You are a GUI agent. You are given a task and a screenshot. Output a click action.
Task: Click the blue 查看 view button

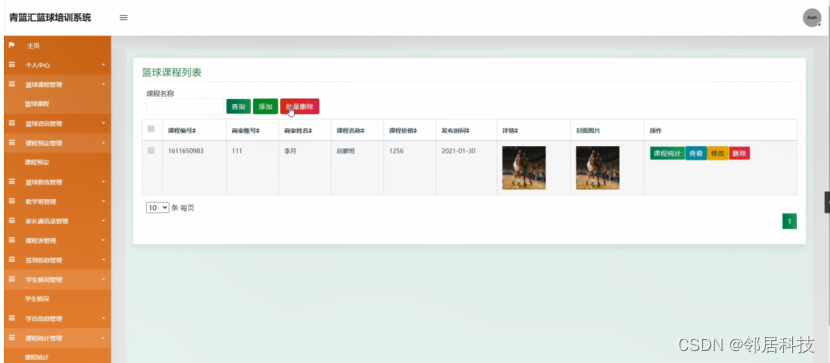(696, 153)
